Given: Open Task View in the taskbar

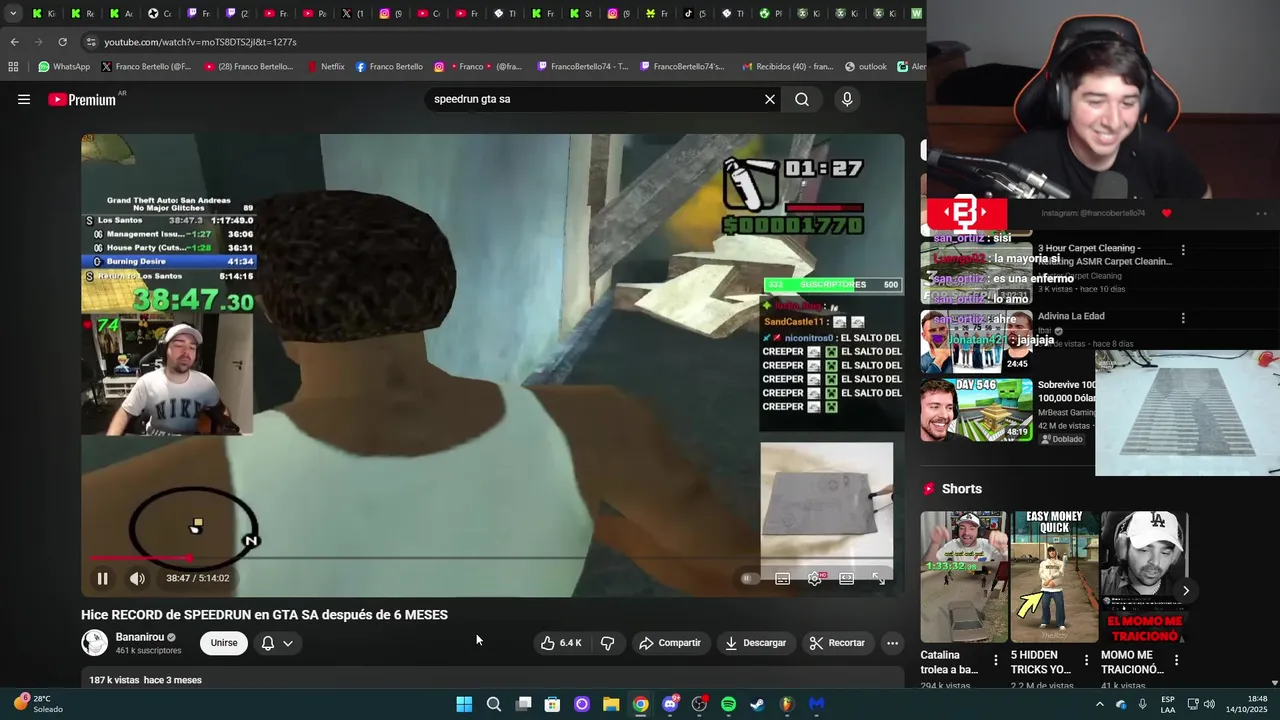Looking at the screenshot, I should (523, 704).
